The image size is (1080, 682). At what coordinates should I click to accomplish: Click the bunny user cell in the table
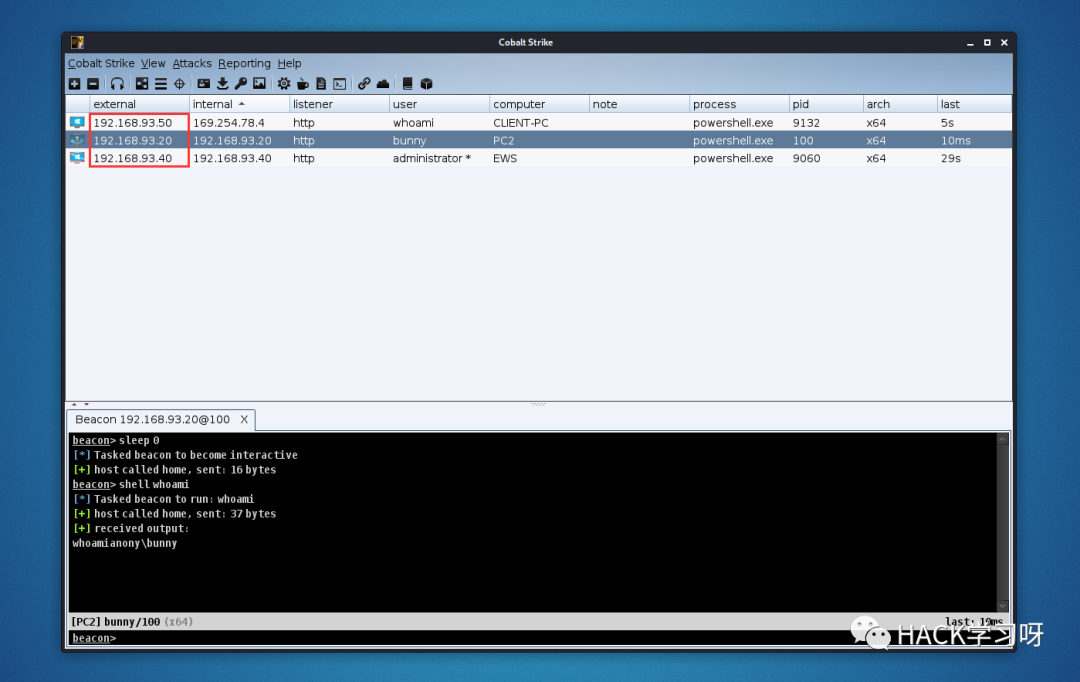point(410,141)
